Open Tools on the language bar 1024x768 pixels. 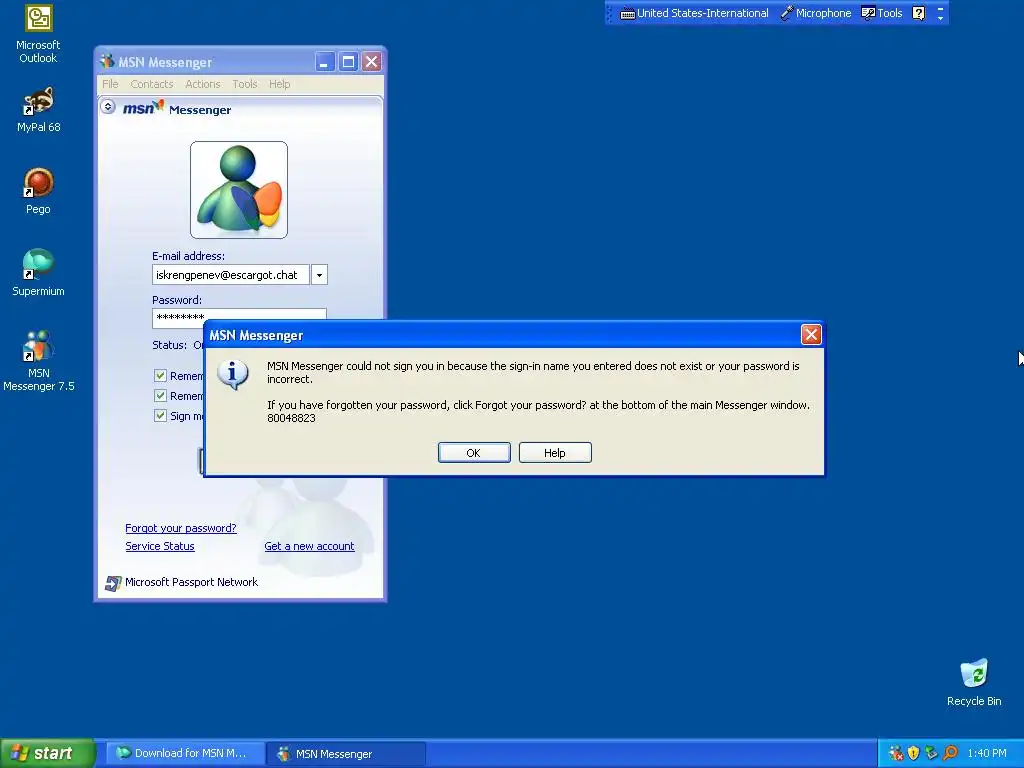tap(882, 13)
